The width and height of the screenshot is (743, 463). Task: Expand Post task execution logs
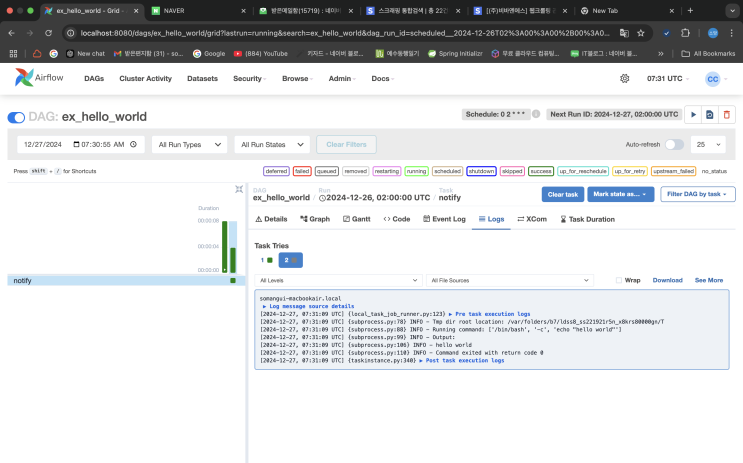(462, 361)
